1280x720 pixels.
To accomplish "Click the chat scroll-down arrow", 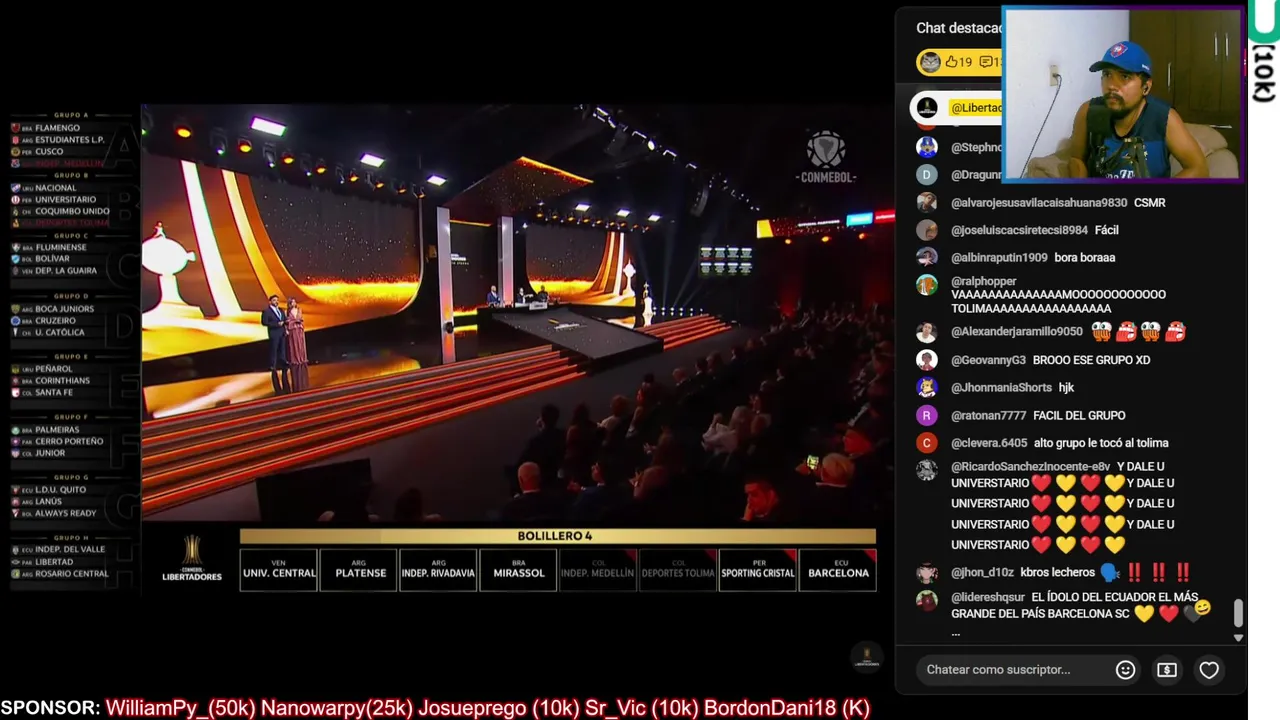I will pos(1238,637).
